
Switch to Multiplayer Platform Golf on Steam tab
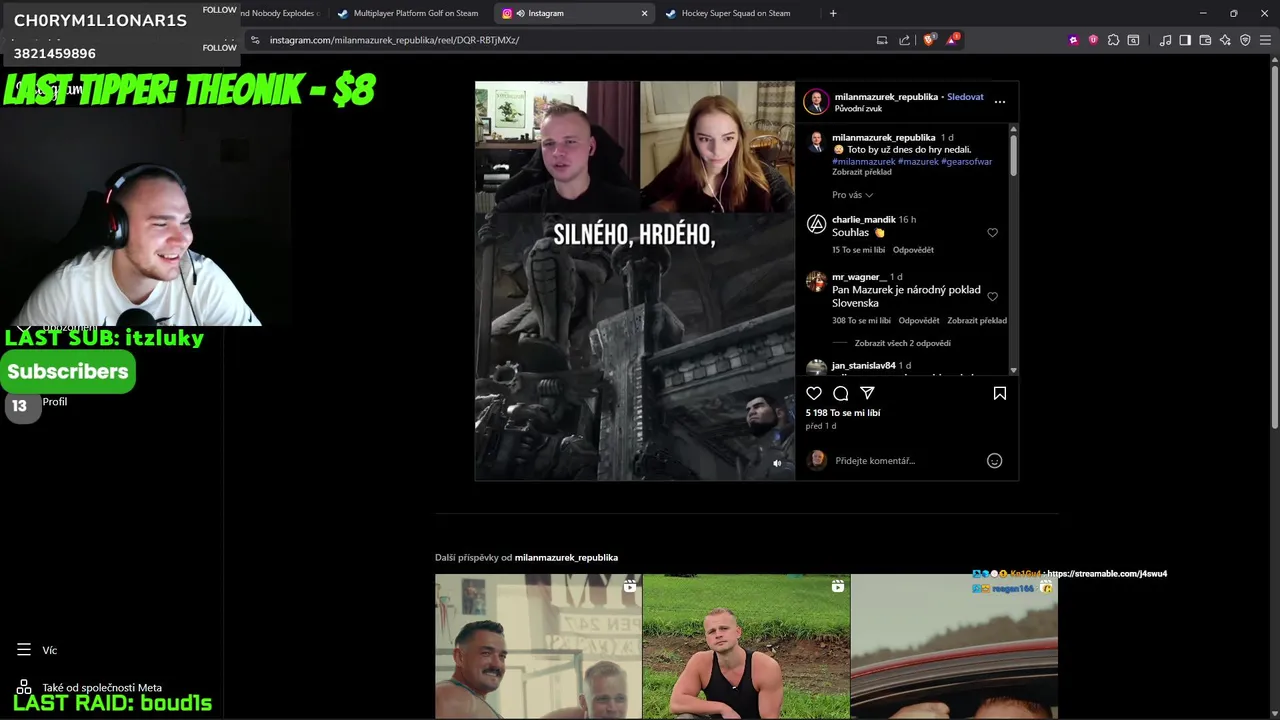click(408, 13)
